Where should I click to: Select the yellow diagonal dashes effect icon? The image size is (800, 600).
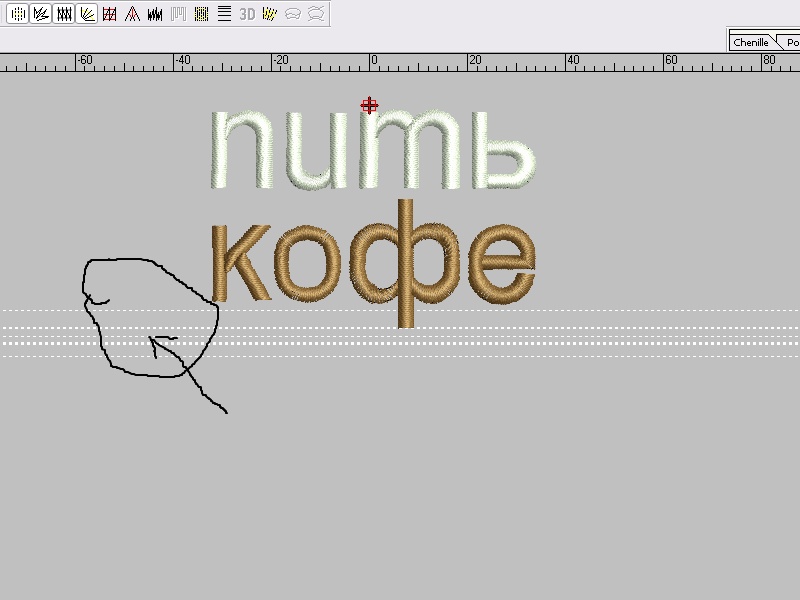point(269,14)
